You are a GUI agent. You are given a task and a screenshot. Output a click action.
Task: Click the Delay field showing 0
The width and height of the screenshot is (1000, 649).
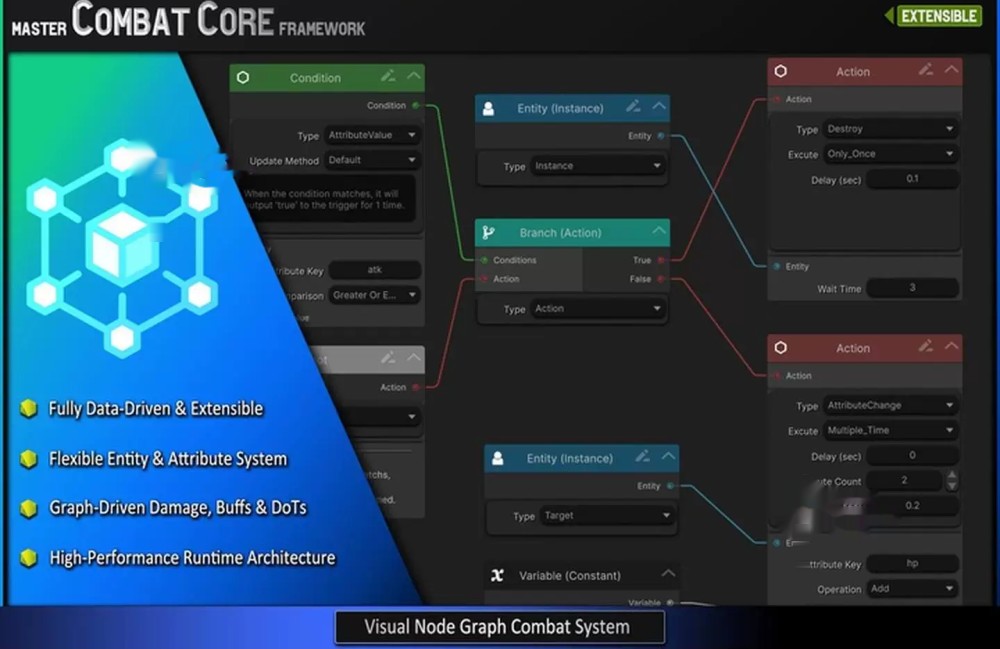click(913, 455)
